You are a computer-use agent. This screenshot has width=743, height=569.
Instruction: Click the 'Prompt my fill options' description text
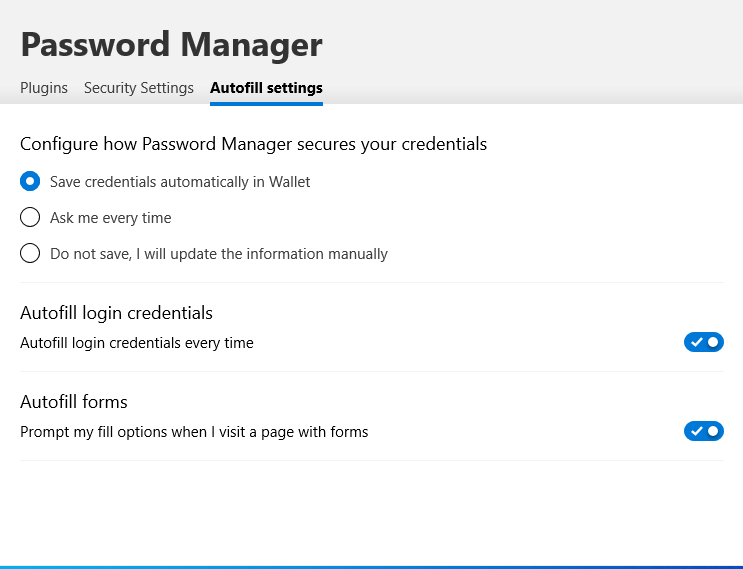pos(194,432)
